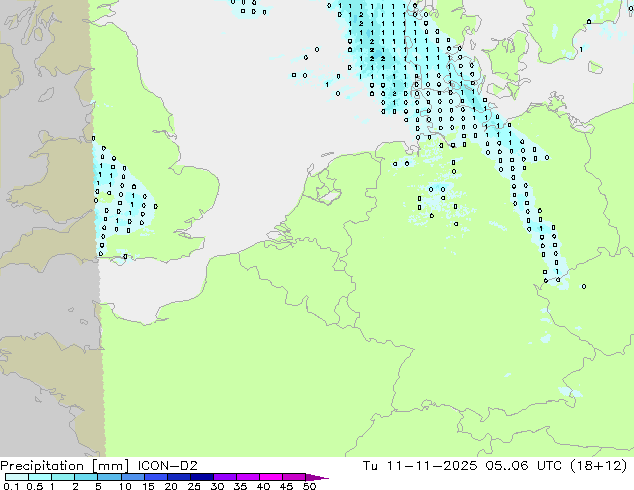Viewport: 634px width, 490px height.
Task: Select the legend color between 2 and 5
Action: (x=86, y=477)
